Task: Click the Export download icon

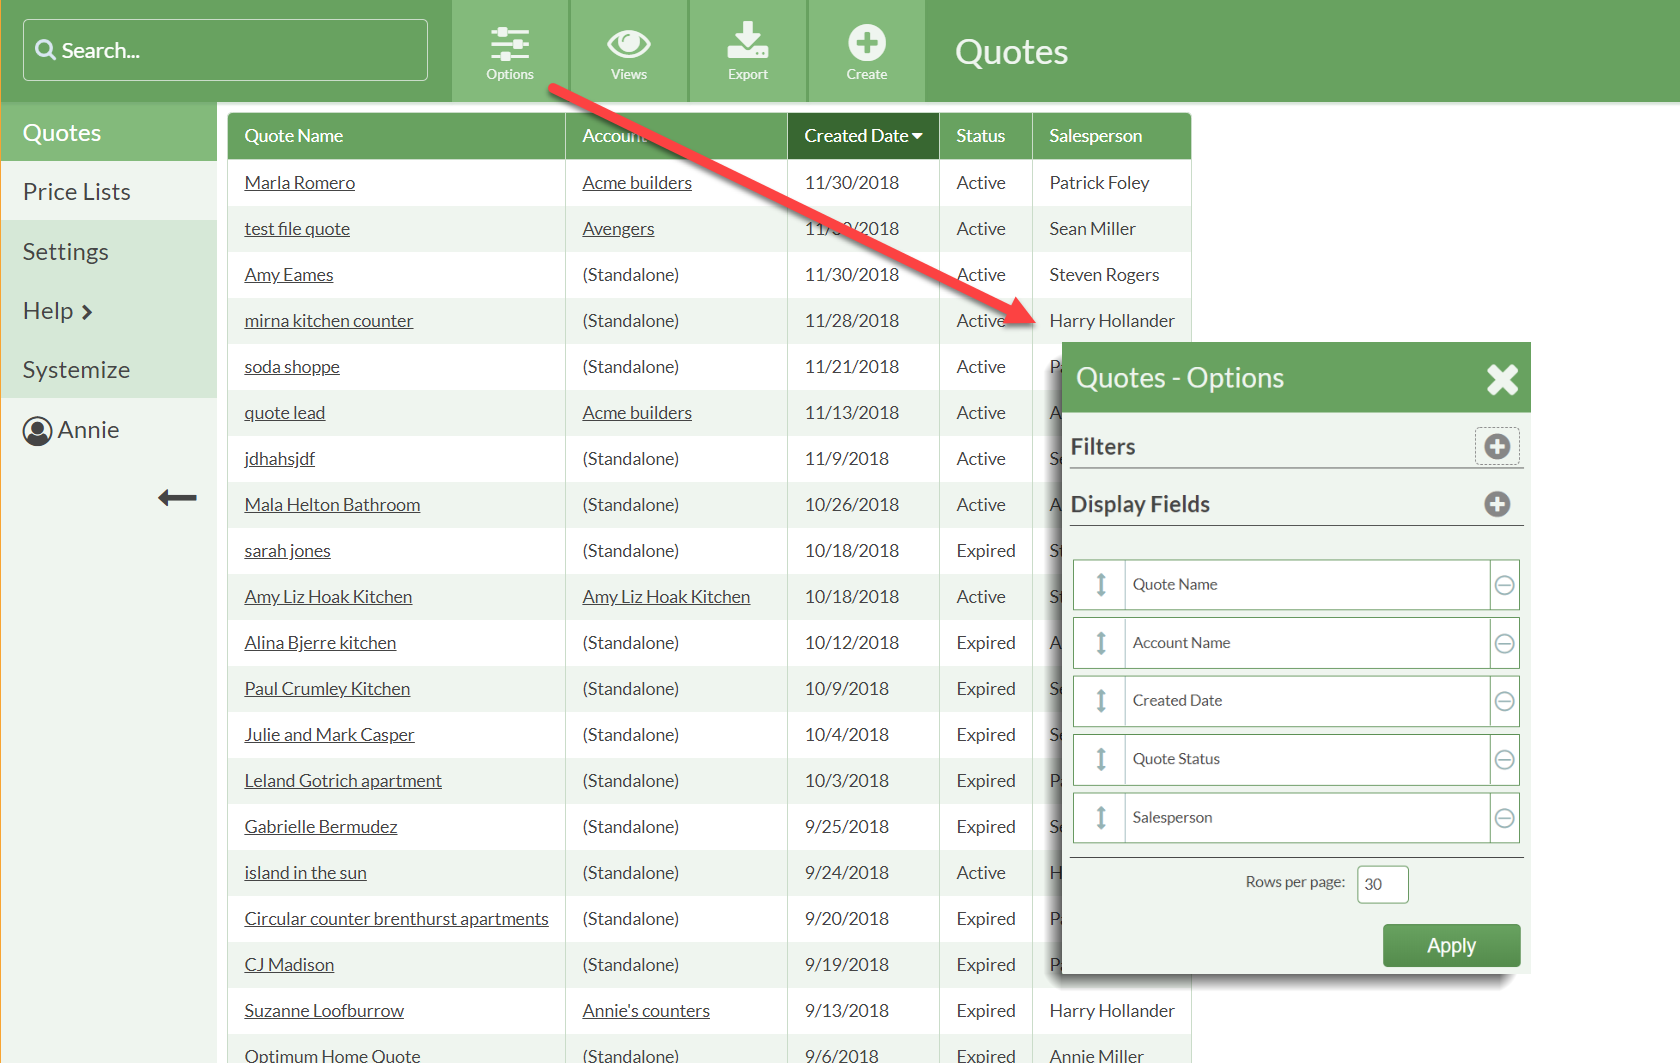Action: point(747,42)
